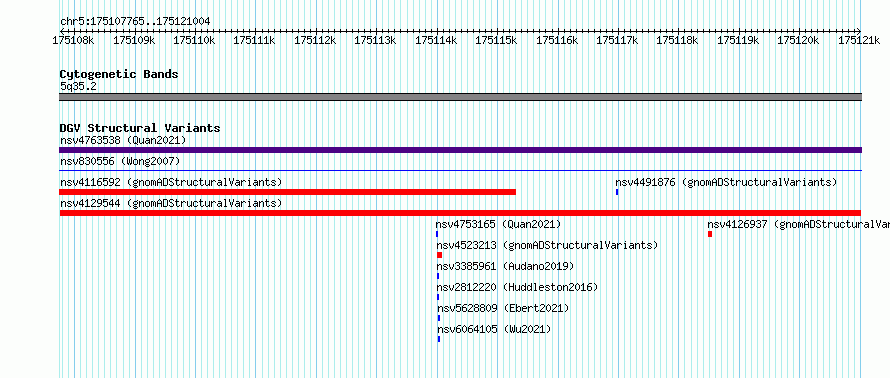Viewport: 890px width, 378px height.
Task: Click the 175121k ruler tick label
Action: [859, 40]
